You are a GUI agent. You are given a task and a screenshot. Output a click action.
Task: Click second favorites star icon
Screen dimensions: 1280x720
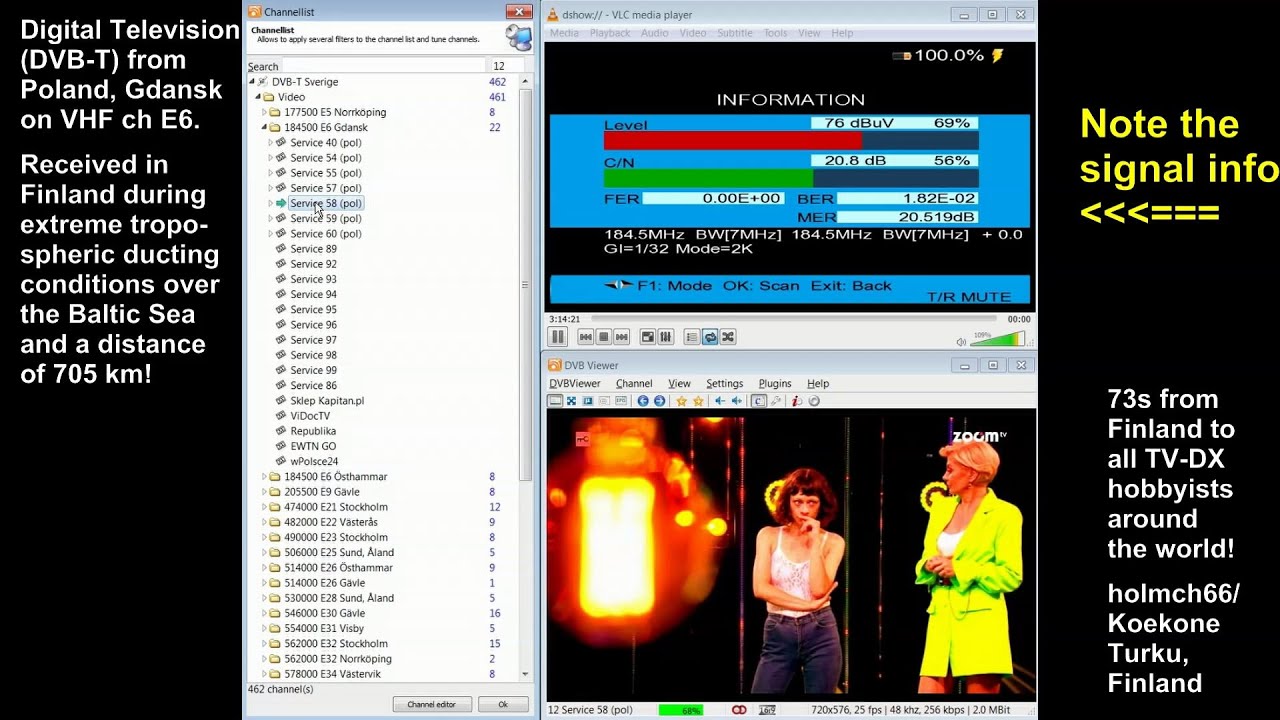tap(698, 401)
